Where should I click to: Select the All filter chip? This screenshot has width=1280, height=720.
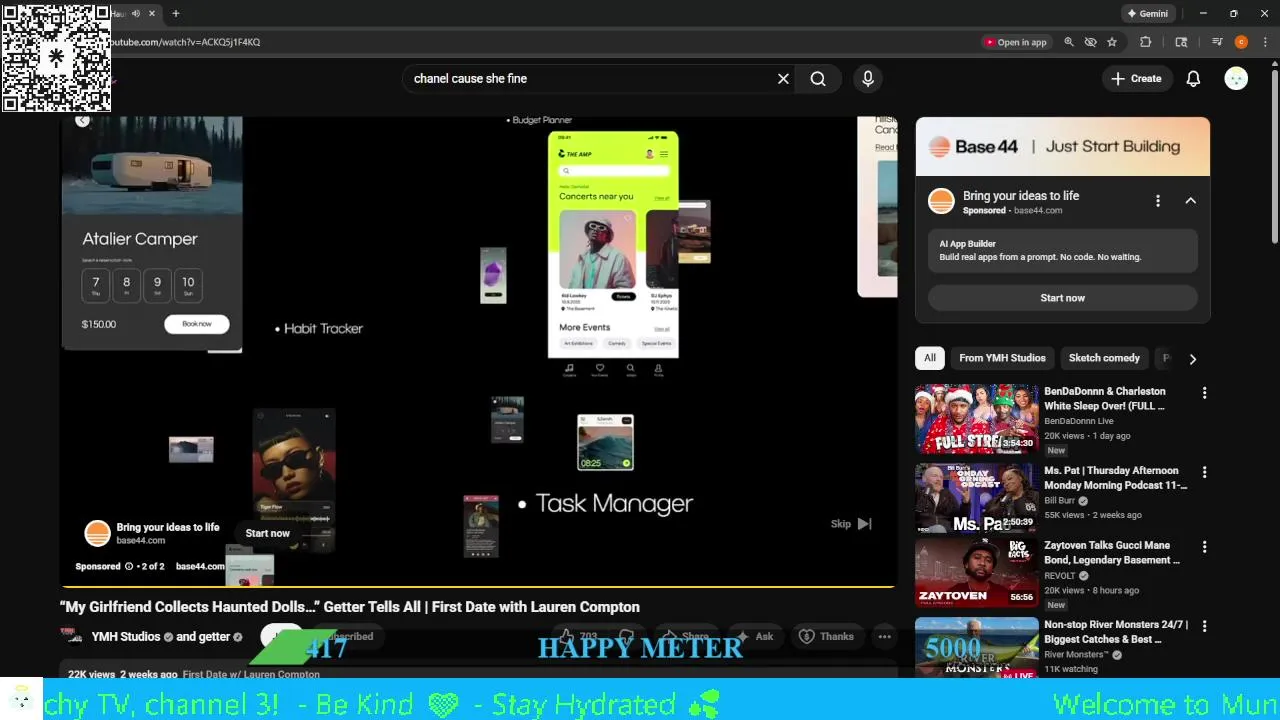[930, 358]
